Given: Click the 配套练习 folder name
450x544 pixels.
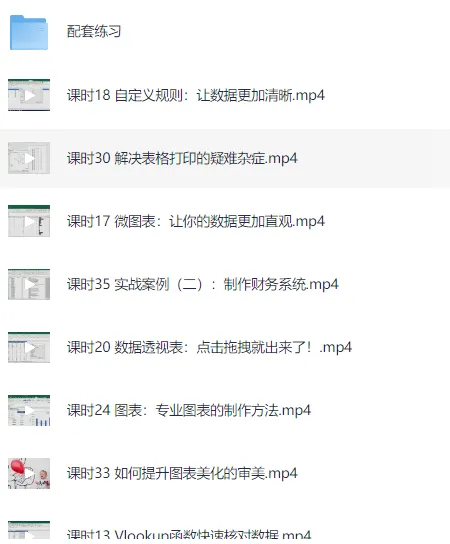Looking at the screenshot, I should point(94,32).
